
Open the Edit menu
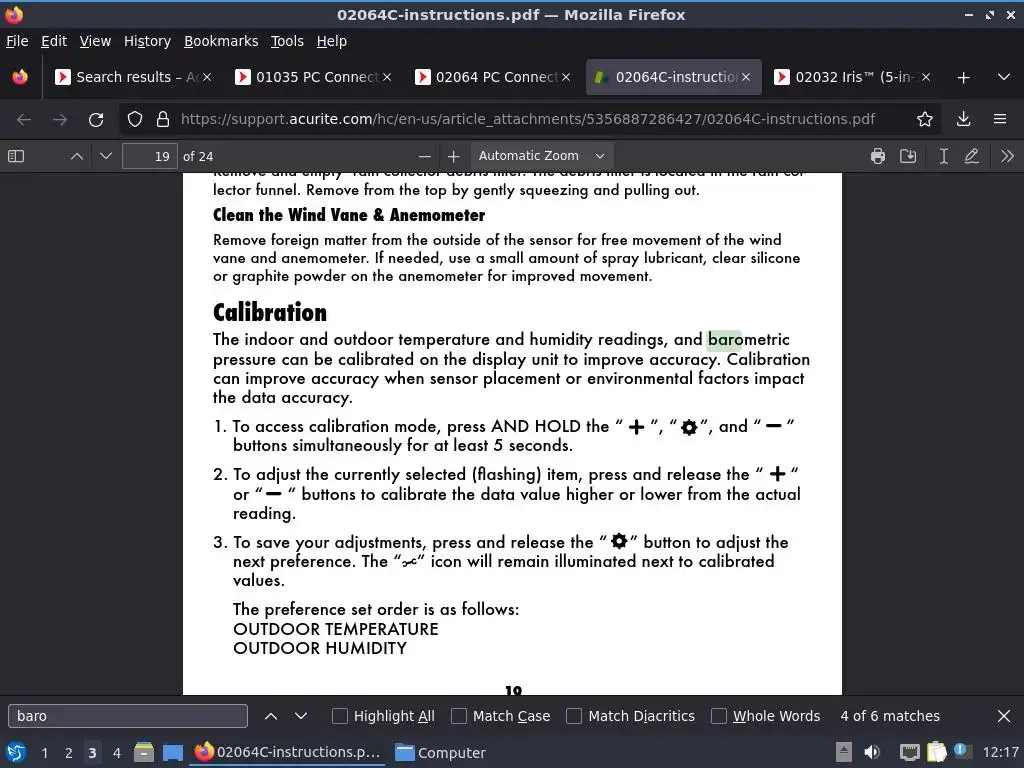[54, 41]
